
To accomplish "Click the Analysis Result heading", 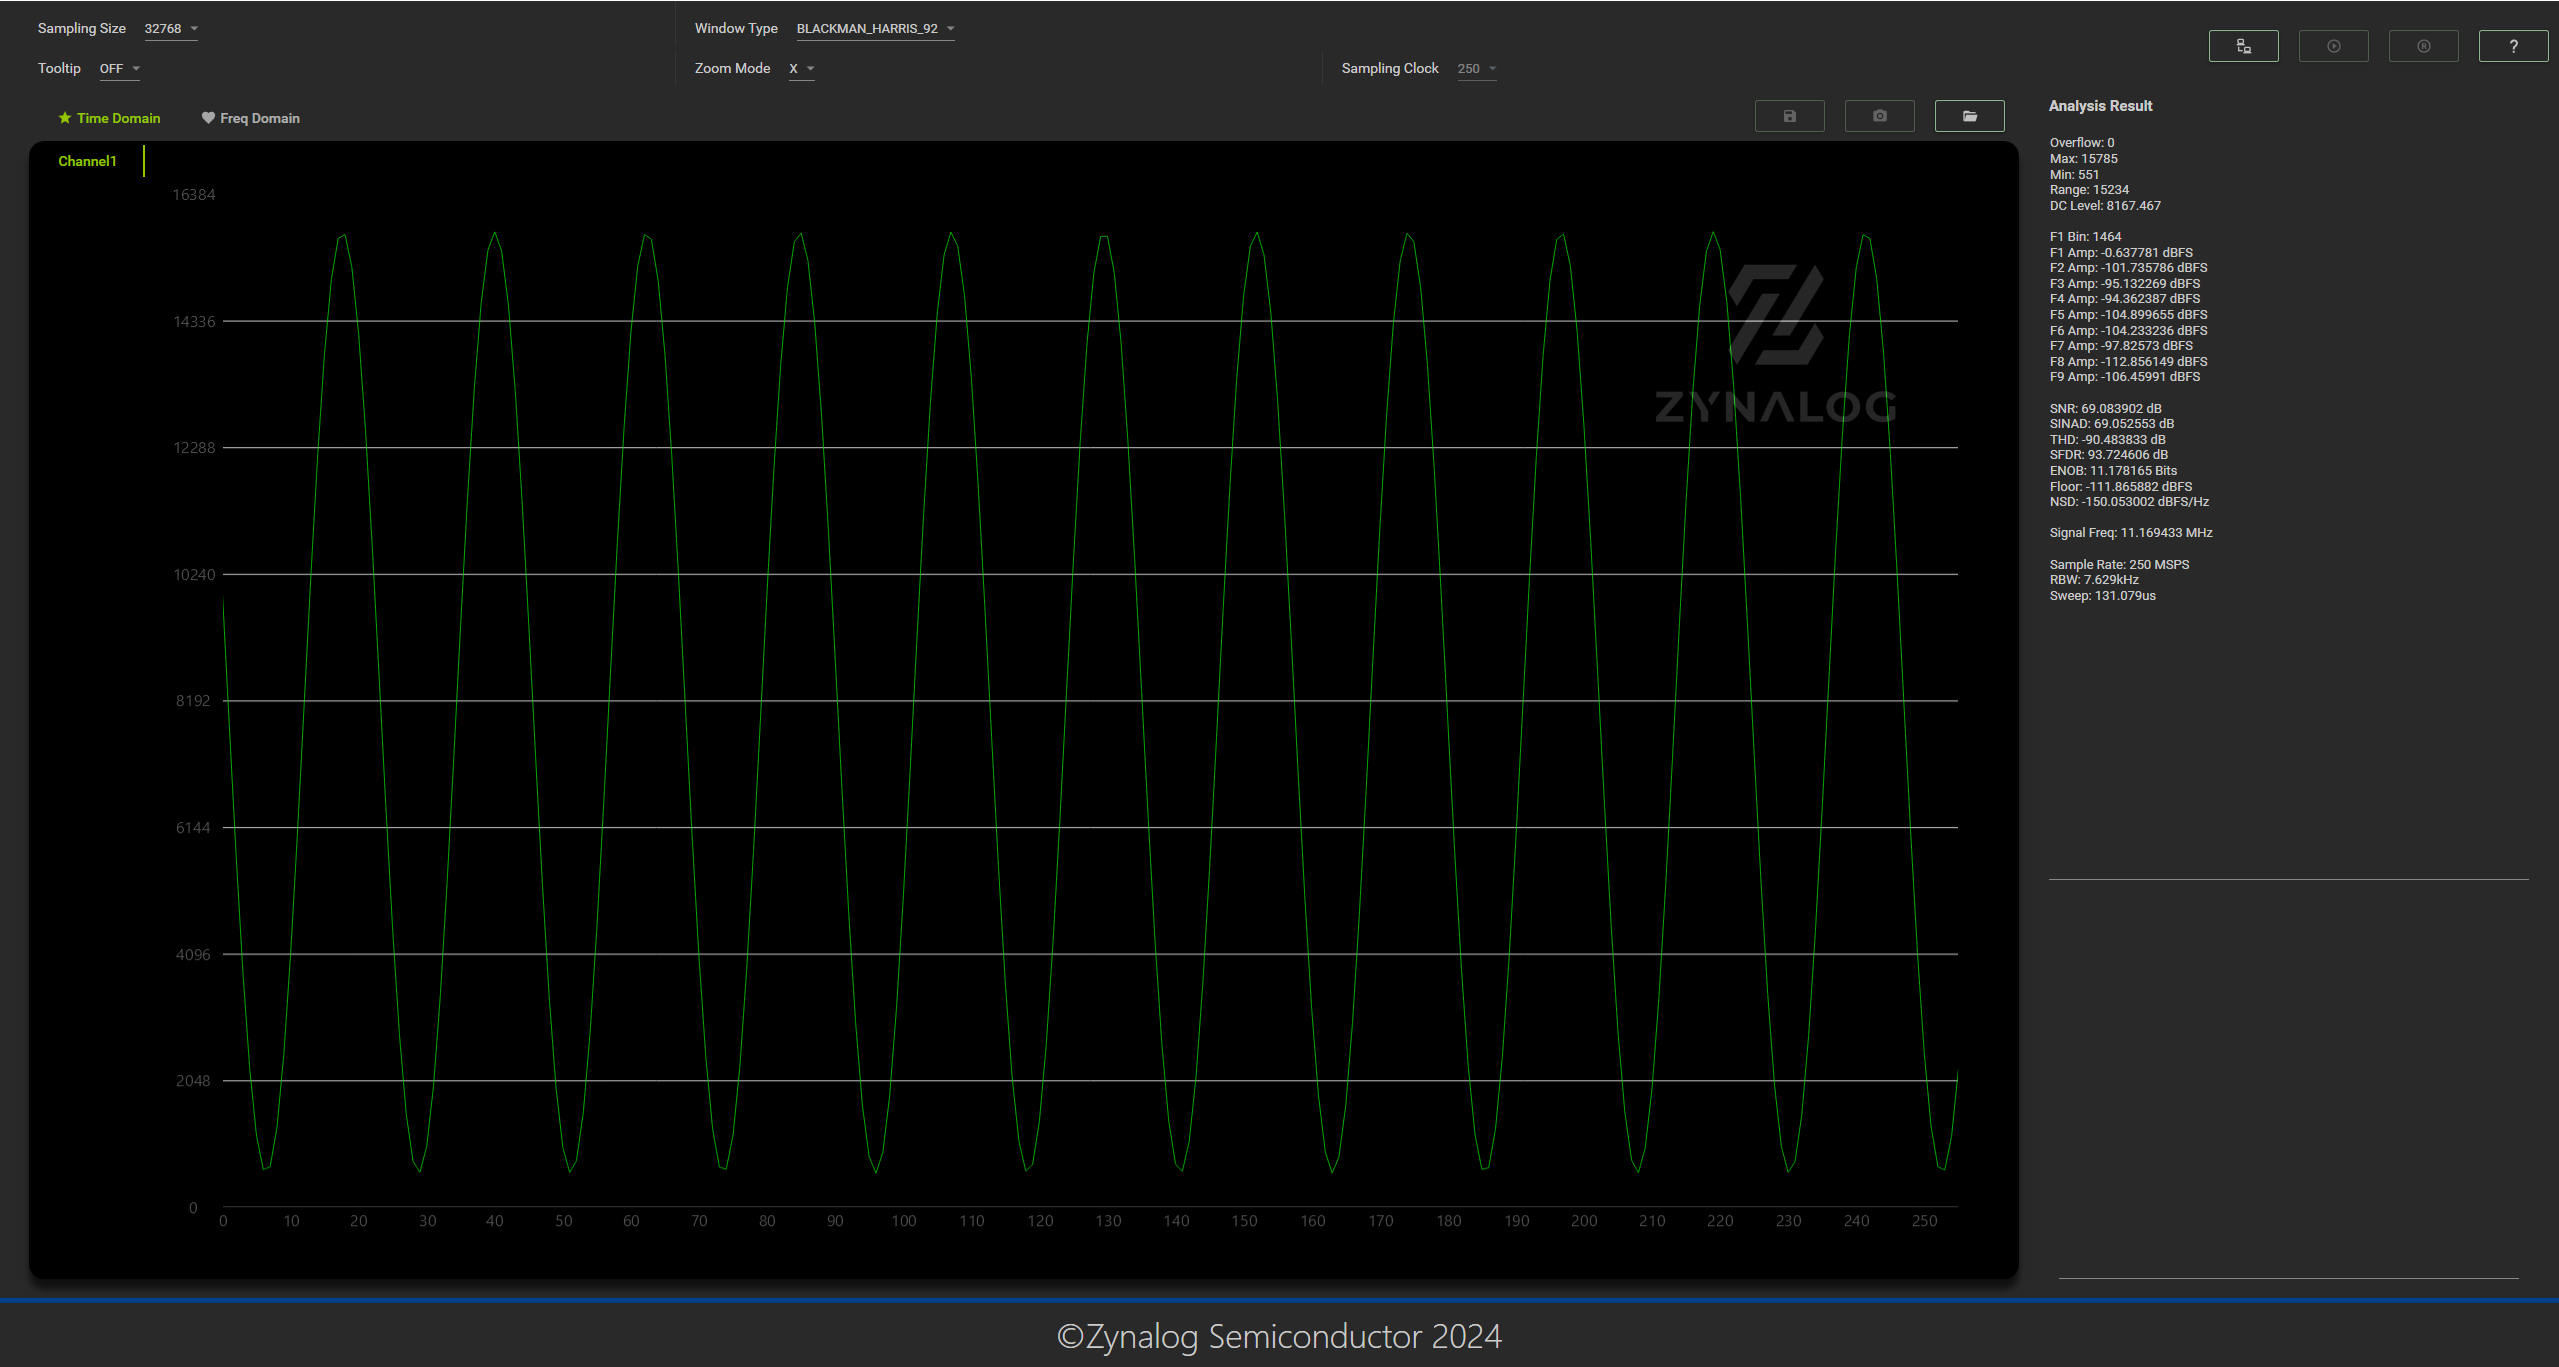I will [x=2100, y=106].
